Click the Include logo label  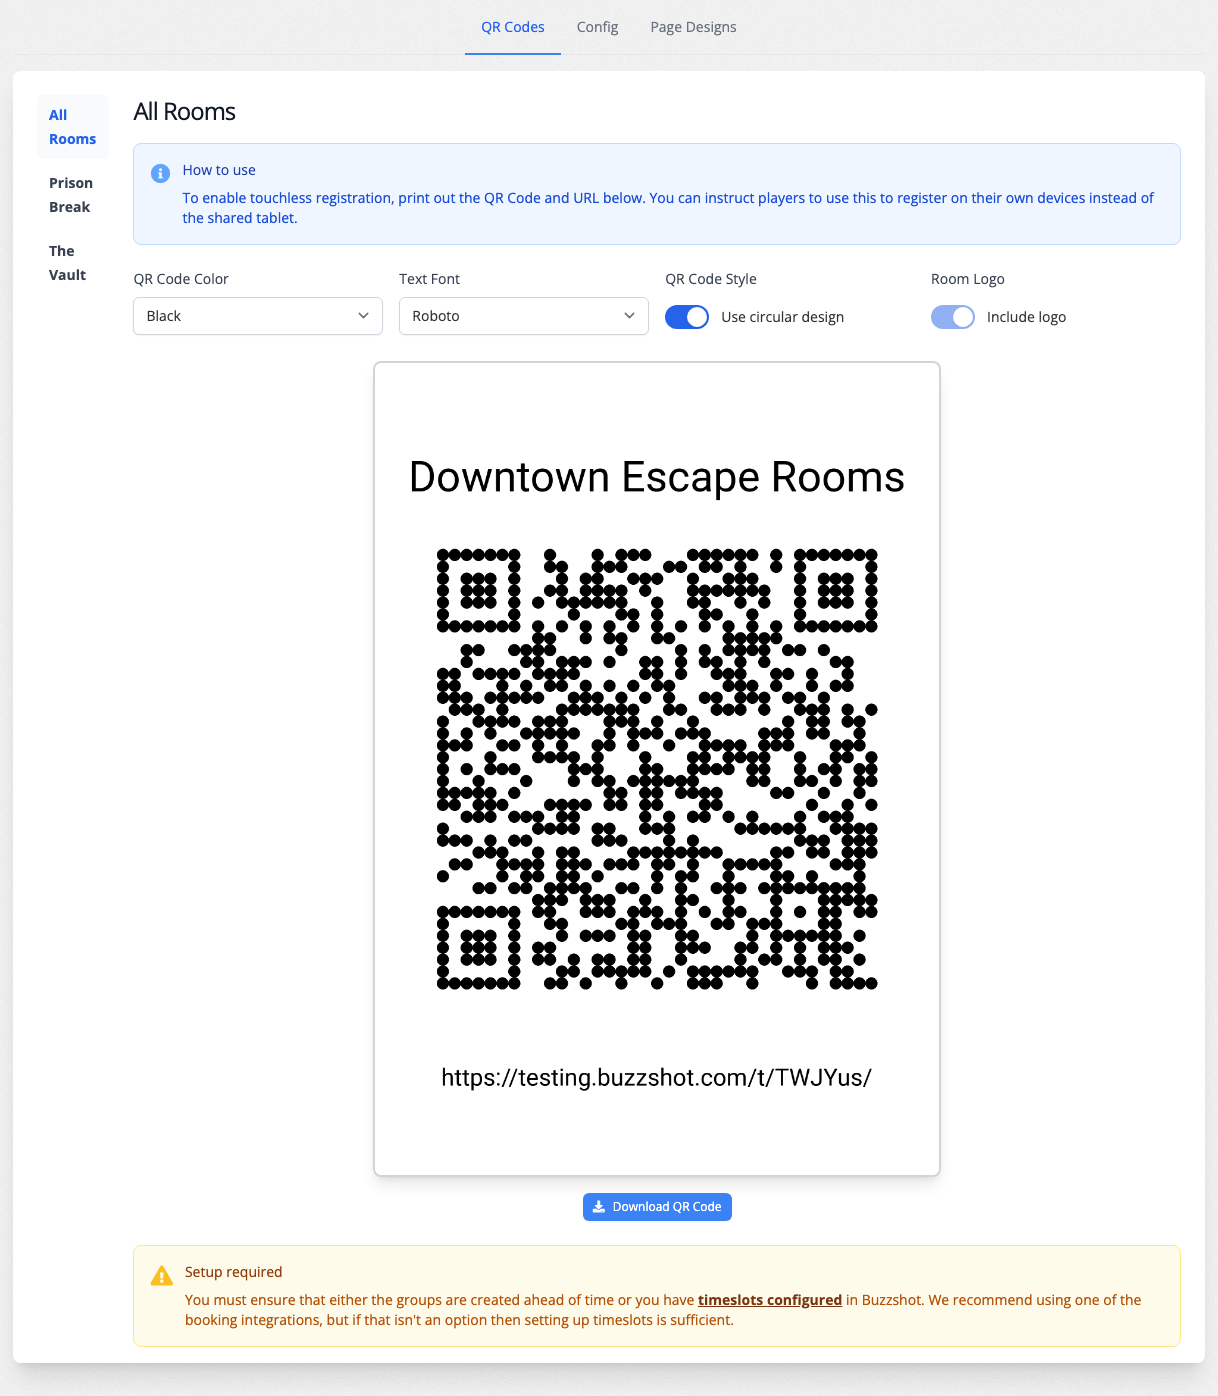pos(1027,317)
